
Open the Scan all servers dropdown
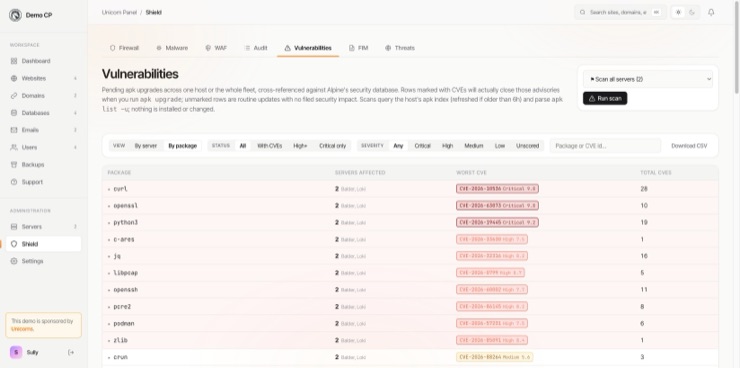pos(648,79)
